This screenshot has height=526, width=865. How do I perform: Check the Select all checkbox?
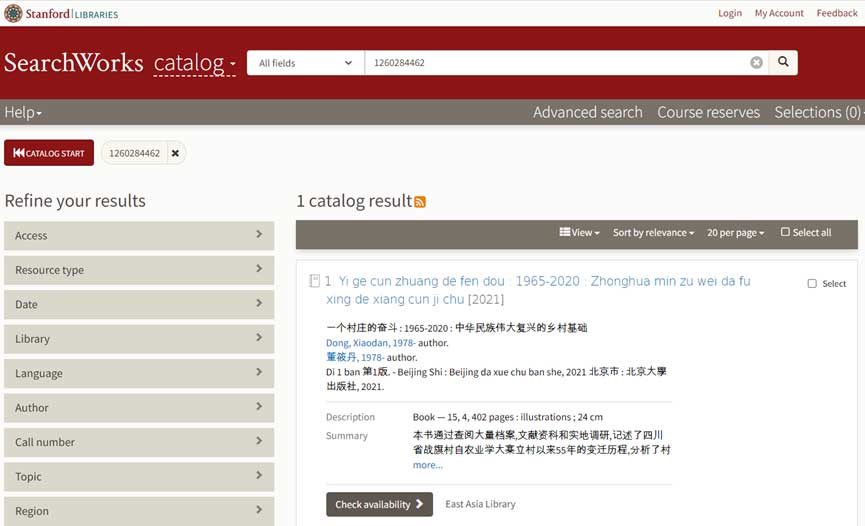click(x=785, y=232)
